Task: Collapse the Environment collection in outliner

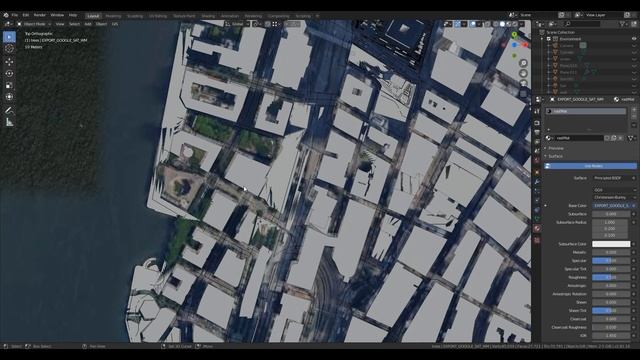Action: tap(542, 39)
